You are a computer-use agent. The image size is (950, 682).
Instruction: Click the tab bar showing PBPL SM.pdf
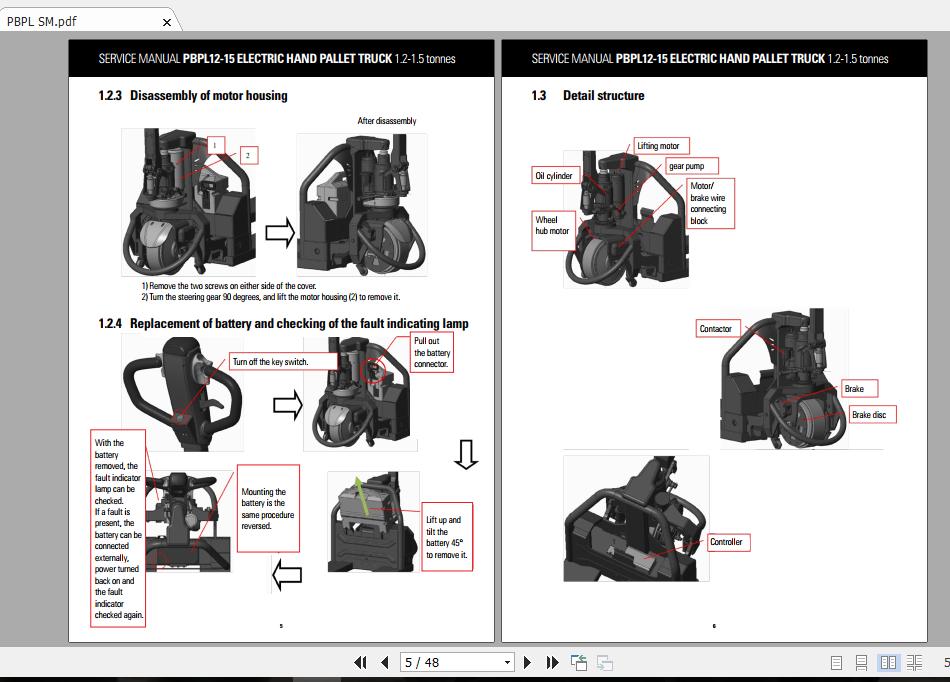pos(70,20)
